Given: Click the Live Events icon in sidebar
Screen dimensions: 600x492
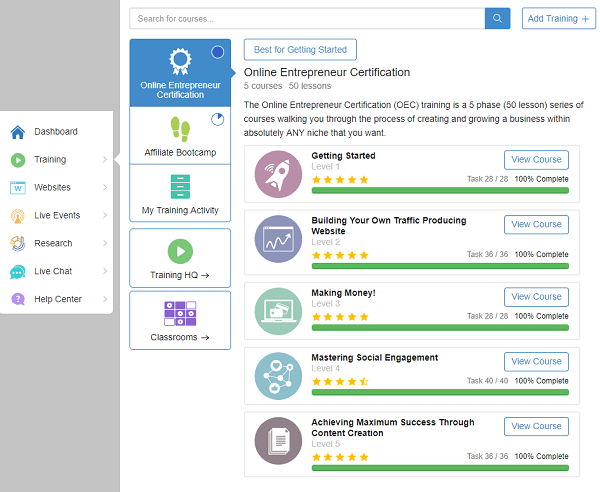Looking at the screenshot, I should tap(18, 216).
